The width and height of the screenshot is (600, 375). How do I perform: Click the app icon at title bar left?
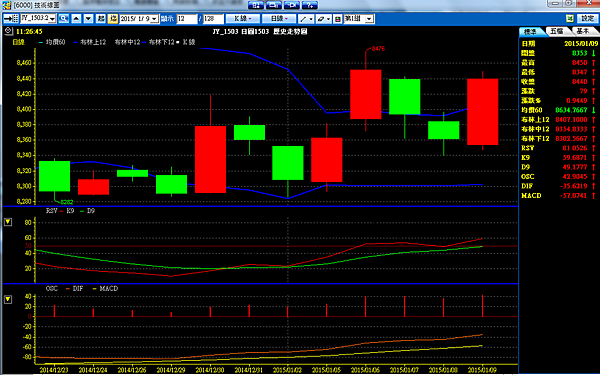7,5
